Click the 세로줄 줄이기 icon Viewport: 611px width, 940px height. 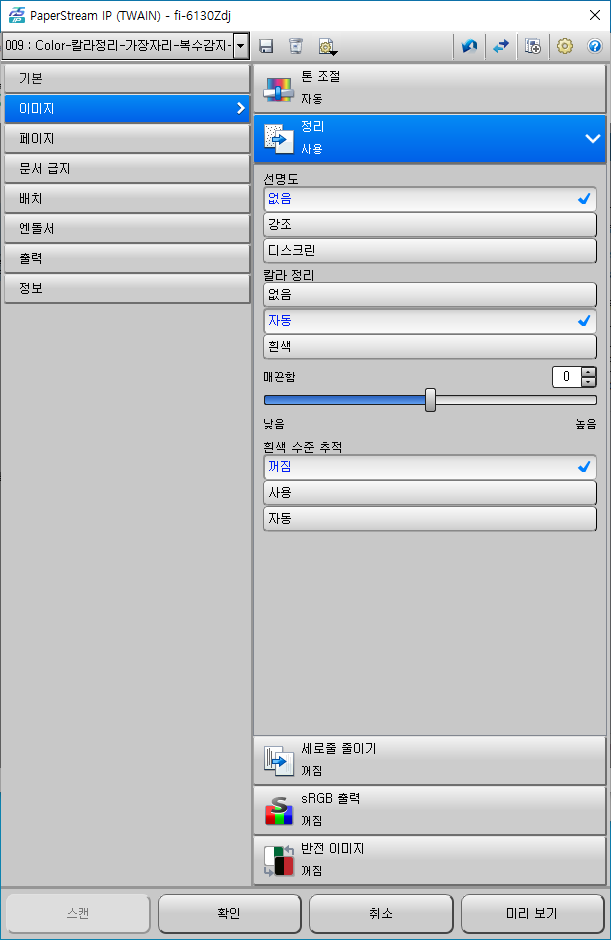coord(279,760)
